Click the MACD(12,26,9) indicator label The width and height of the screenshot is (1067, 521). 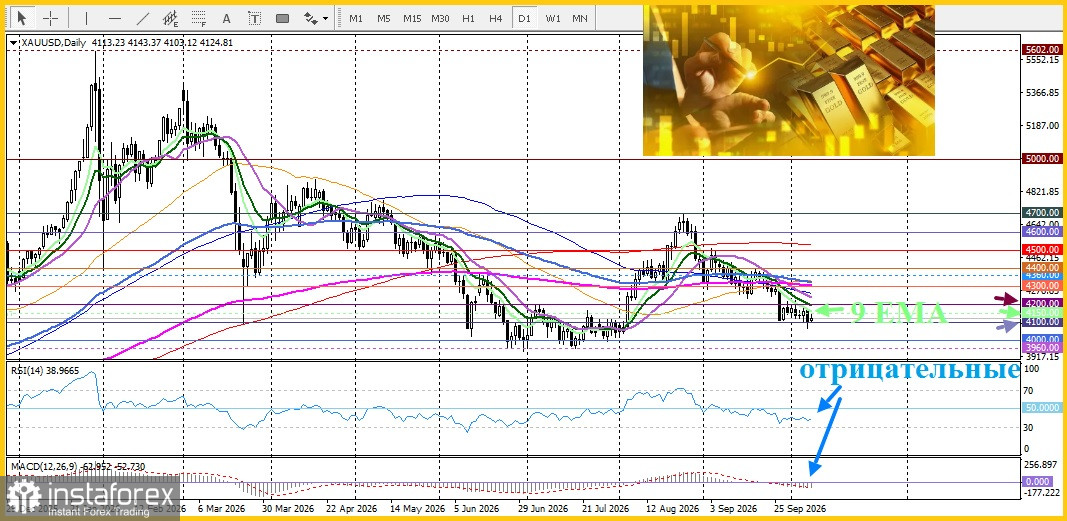pyautogui.click(x=77, y=466)
